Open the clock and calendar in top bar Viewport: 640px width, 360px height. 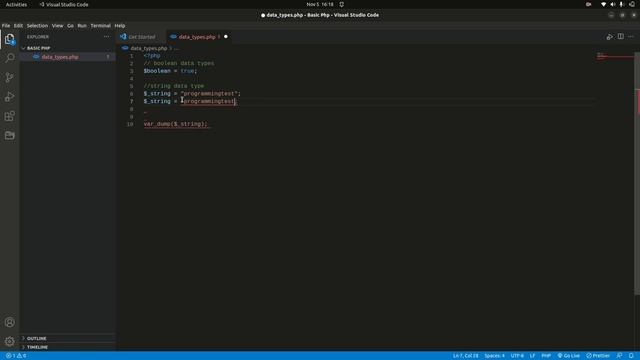tap(320, 4)
